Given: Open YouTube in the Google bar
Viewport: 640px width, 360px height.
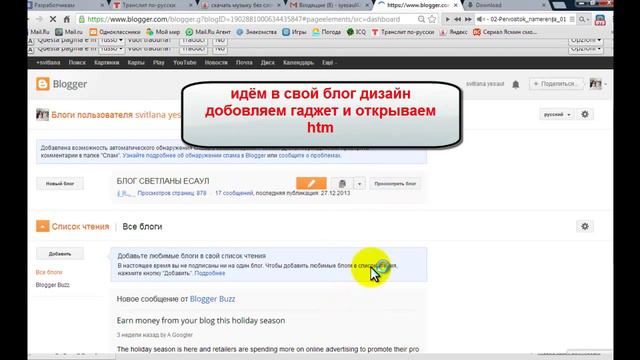Looking at the screenshot, I should (184, 62).
